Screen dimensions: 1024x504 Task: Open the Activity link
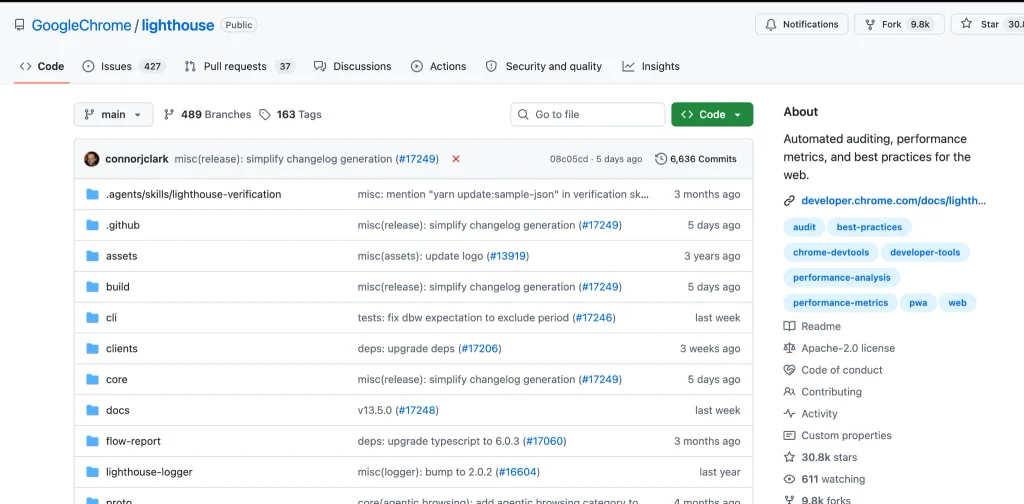810,413
